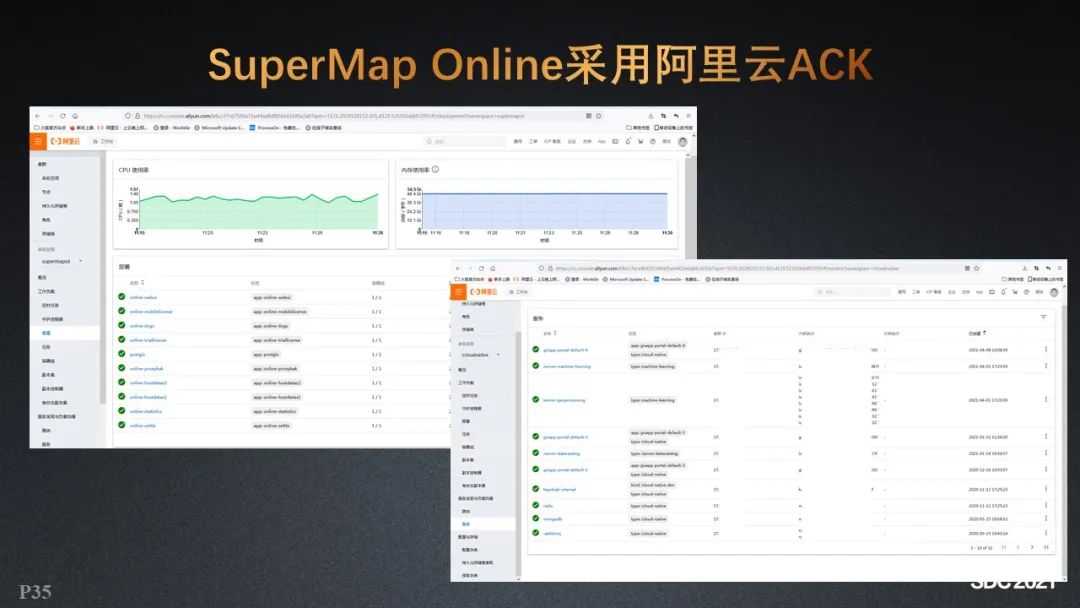The image size is (1080, 608).
Task: Open the redis service link
Action: [x=548, y=505]
